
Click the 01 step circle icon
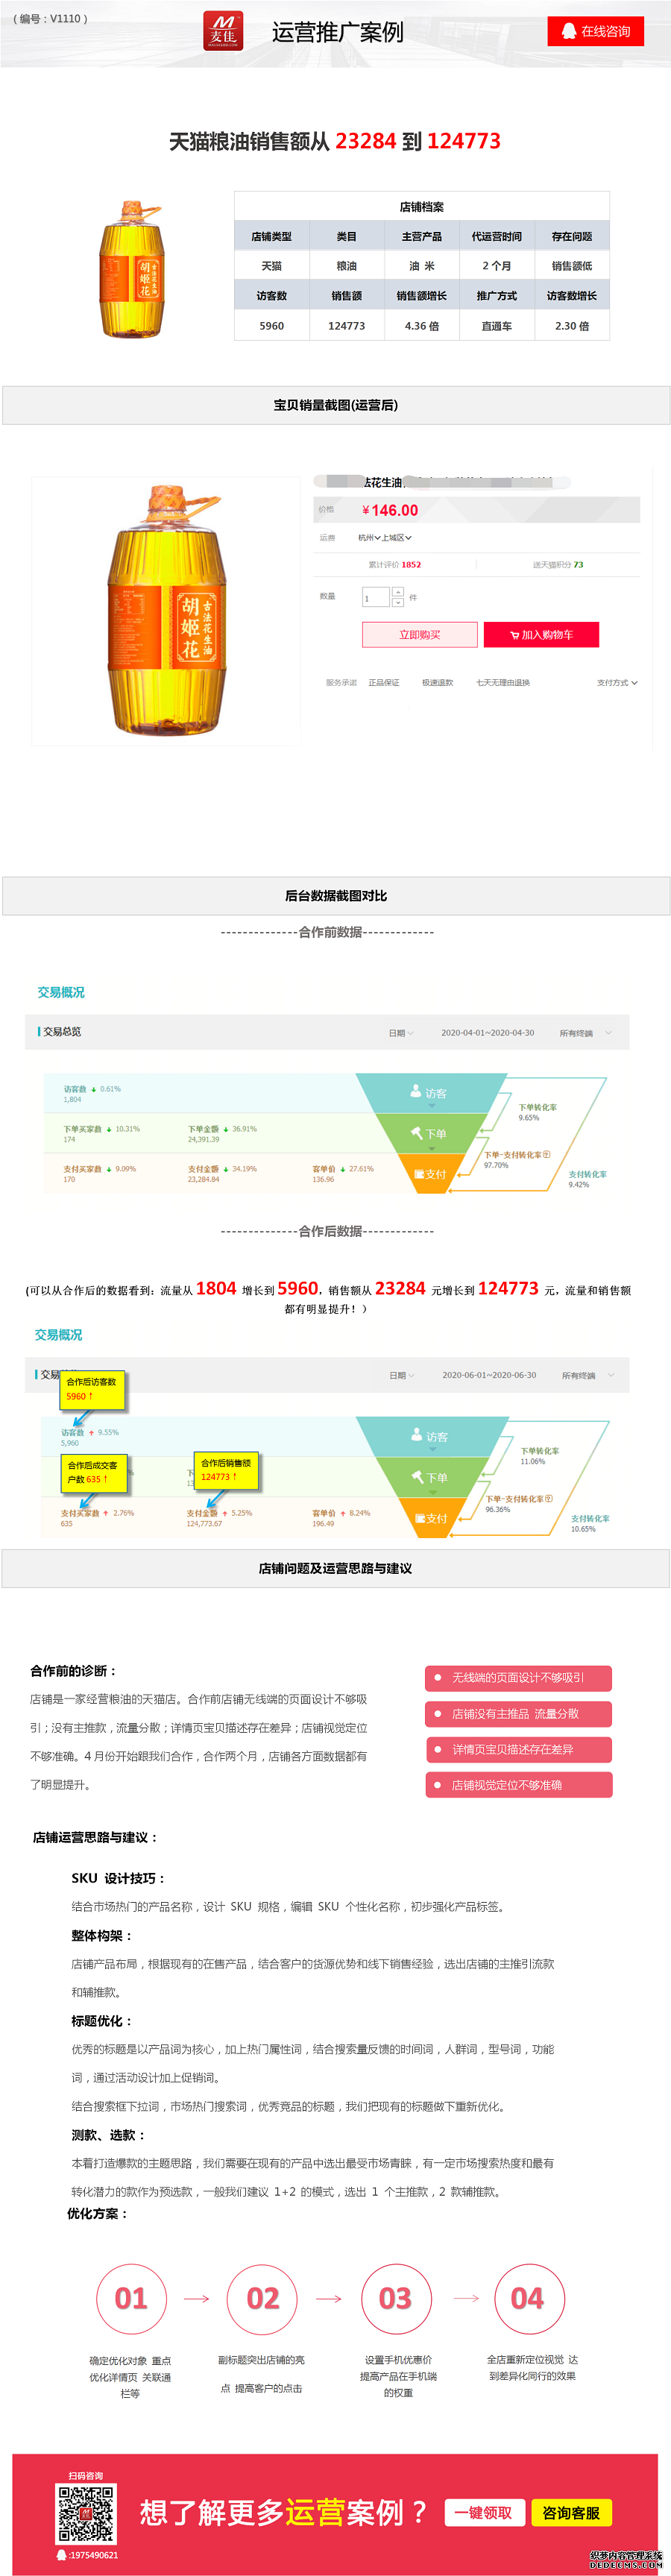[131, 2298]
